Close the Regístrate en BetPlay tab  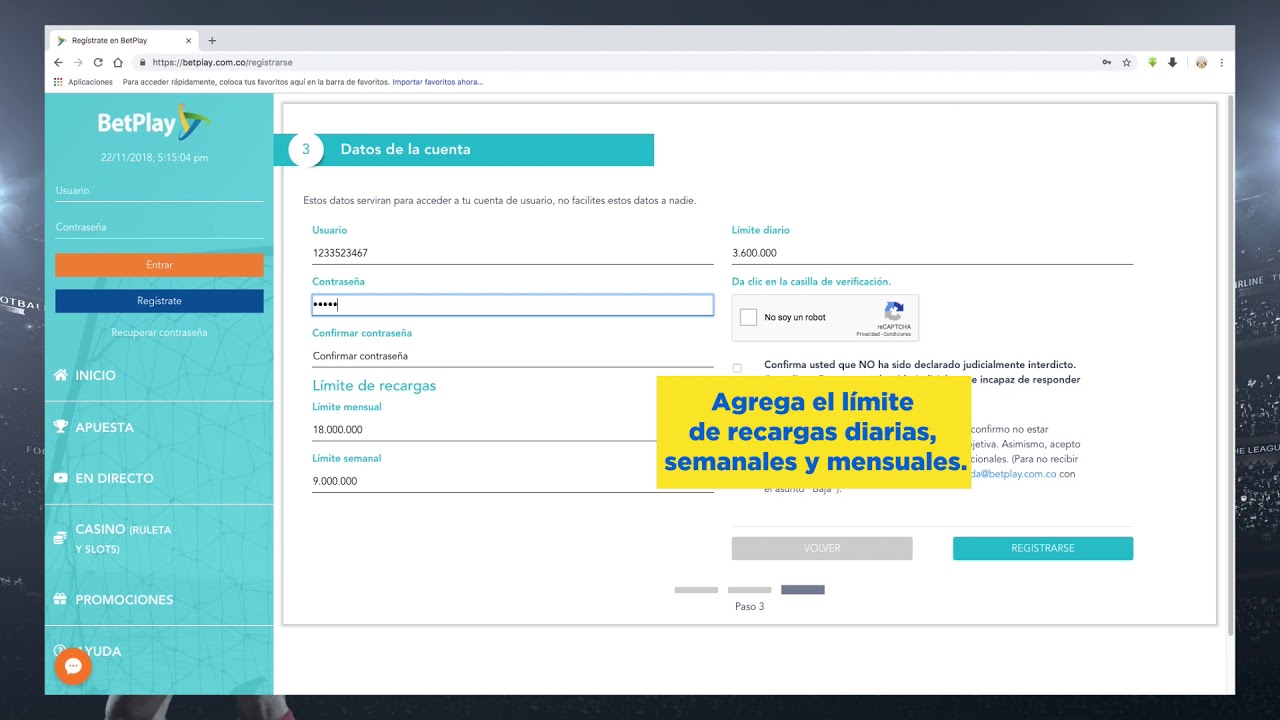tap(189, 41)
